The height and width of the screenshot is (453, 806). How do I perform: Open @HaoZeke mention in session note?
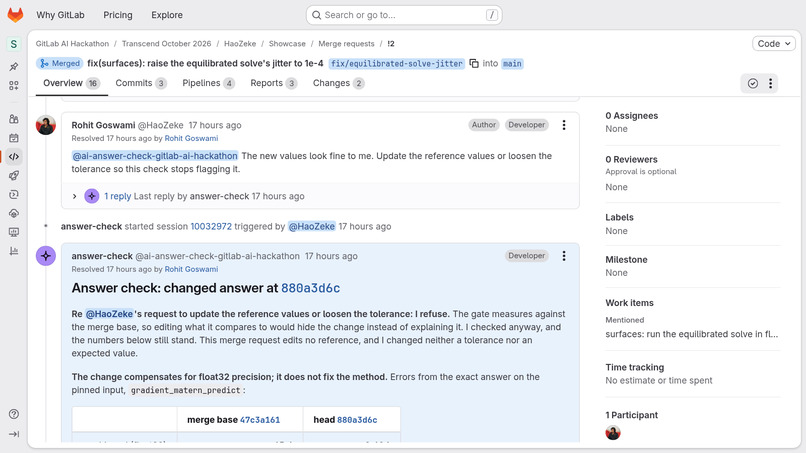click(x=312, y=226)
